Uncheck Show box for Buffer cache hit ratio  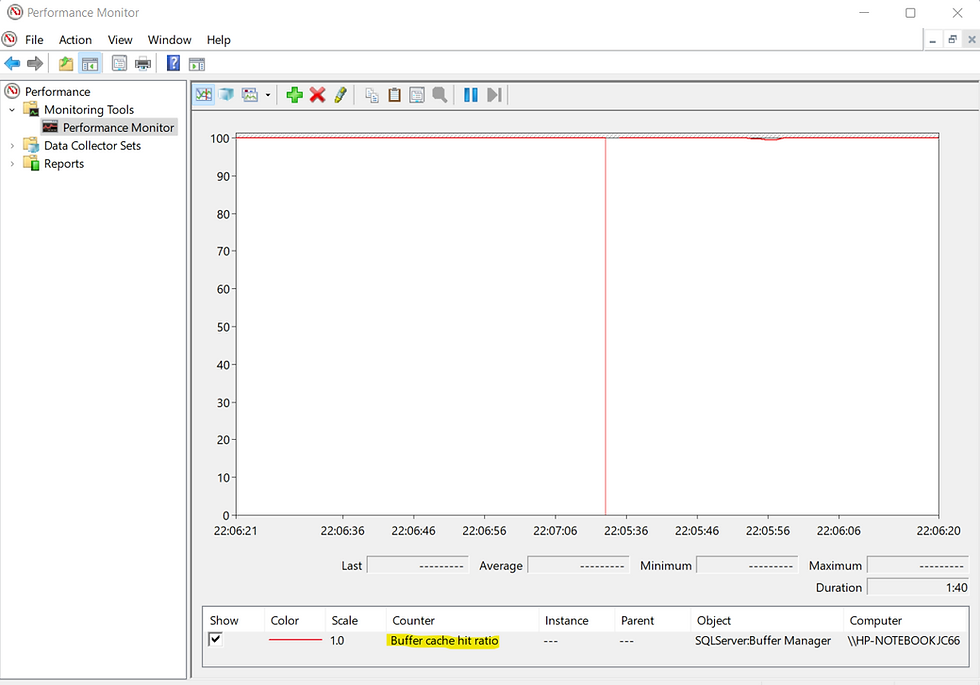click(x=216, y=639)
